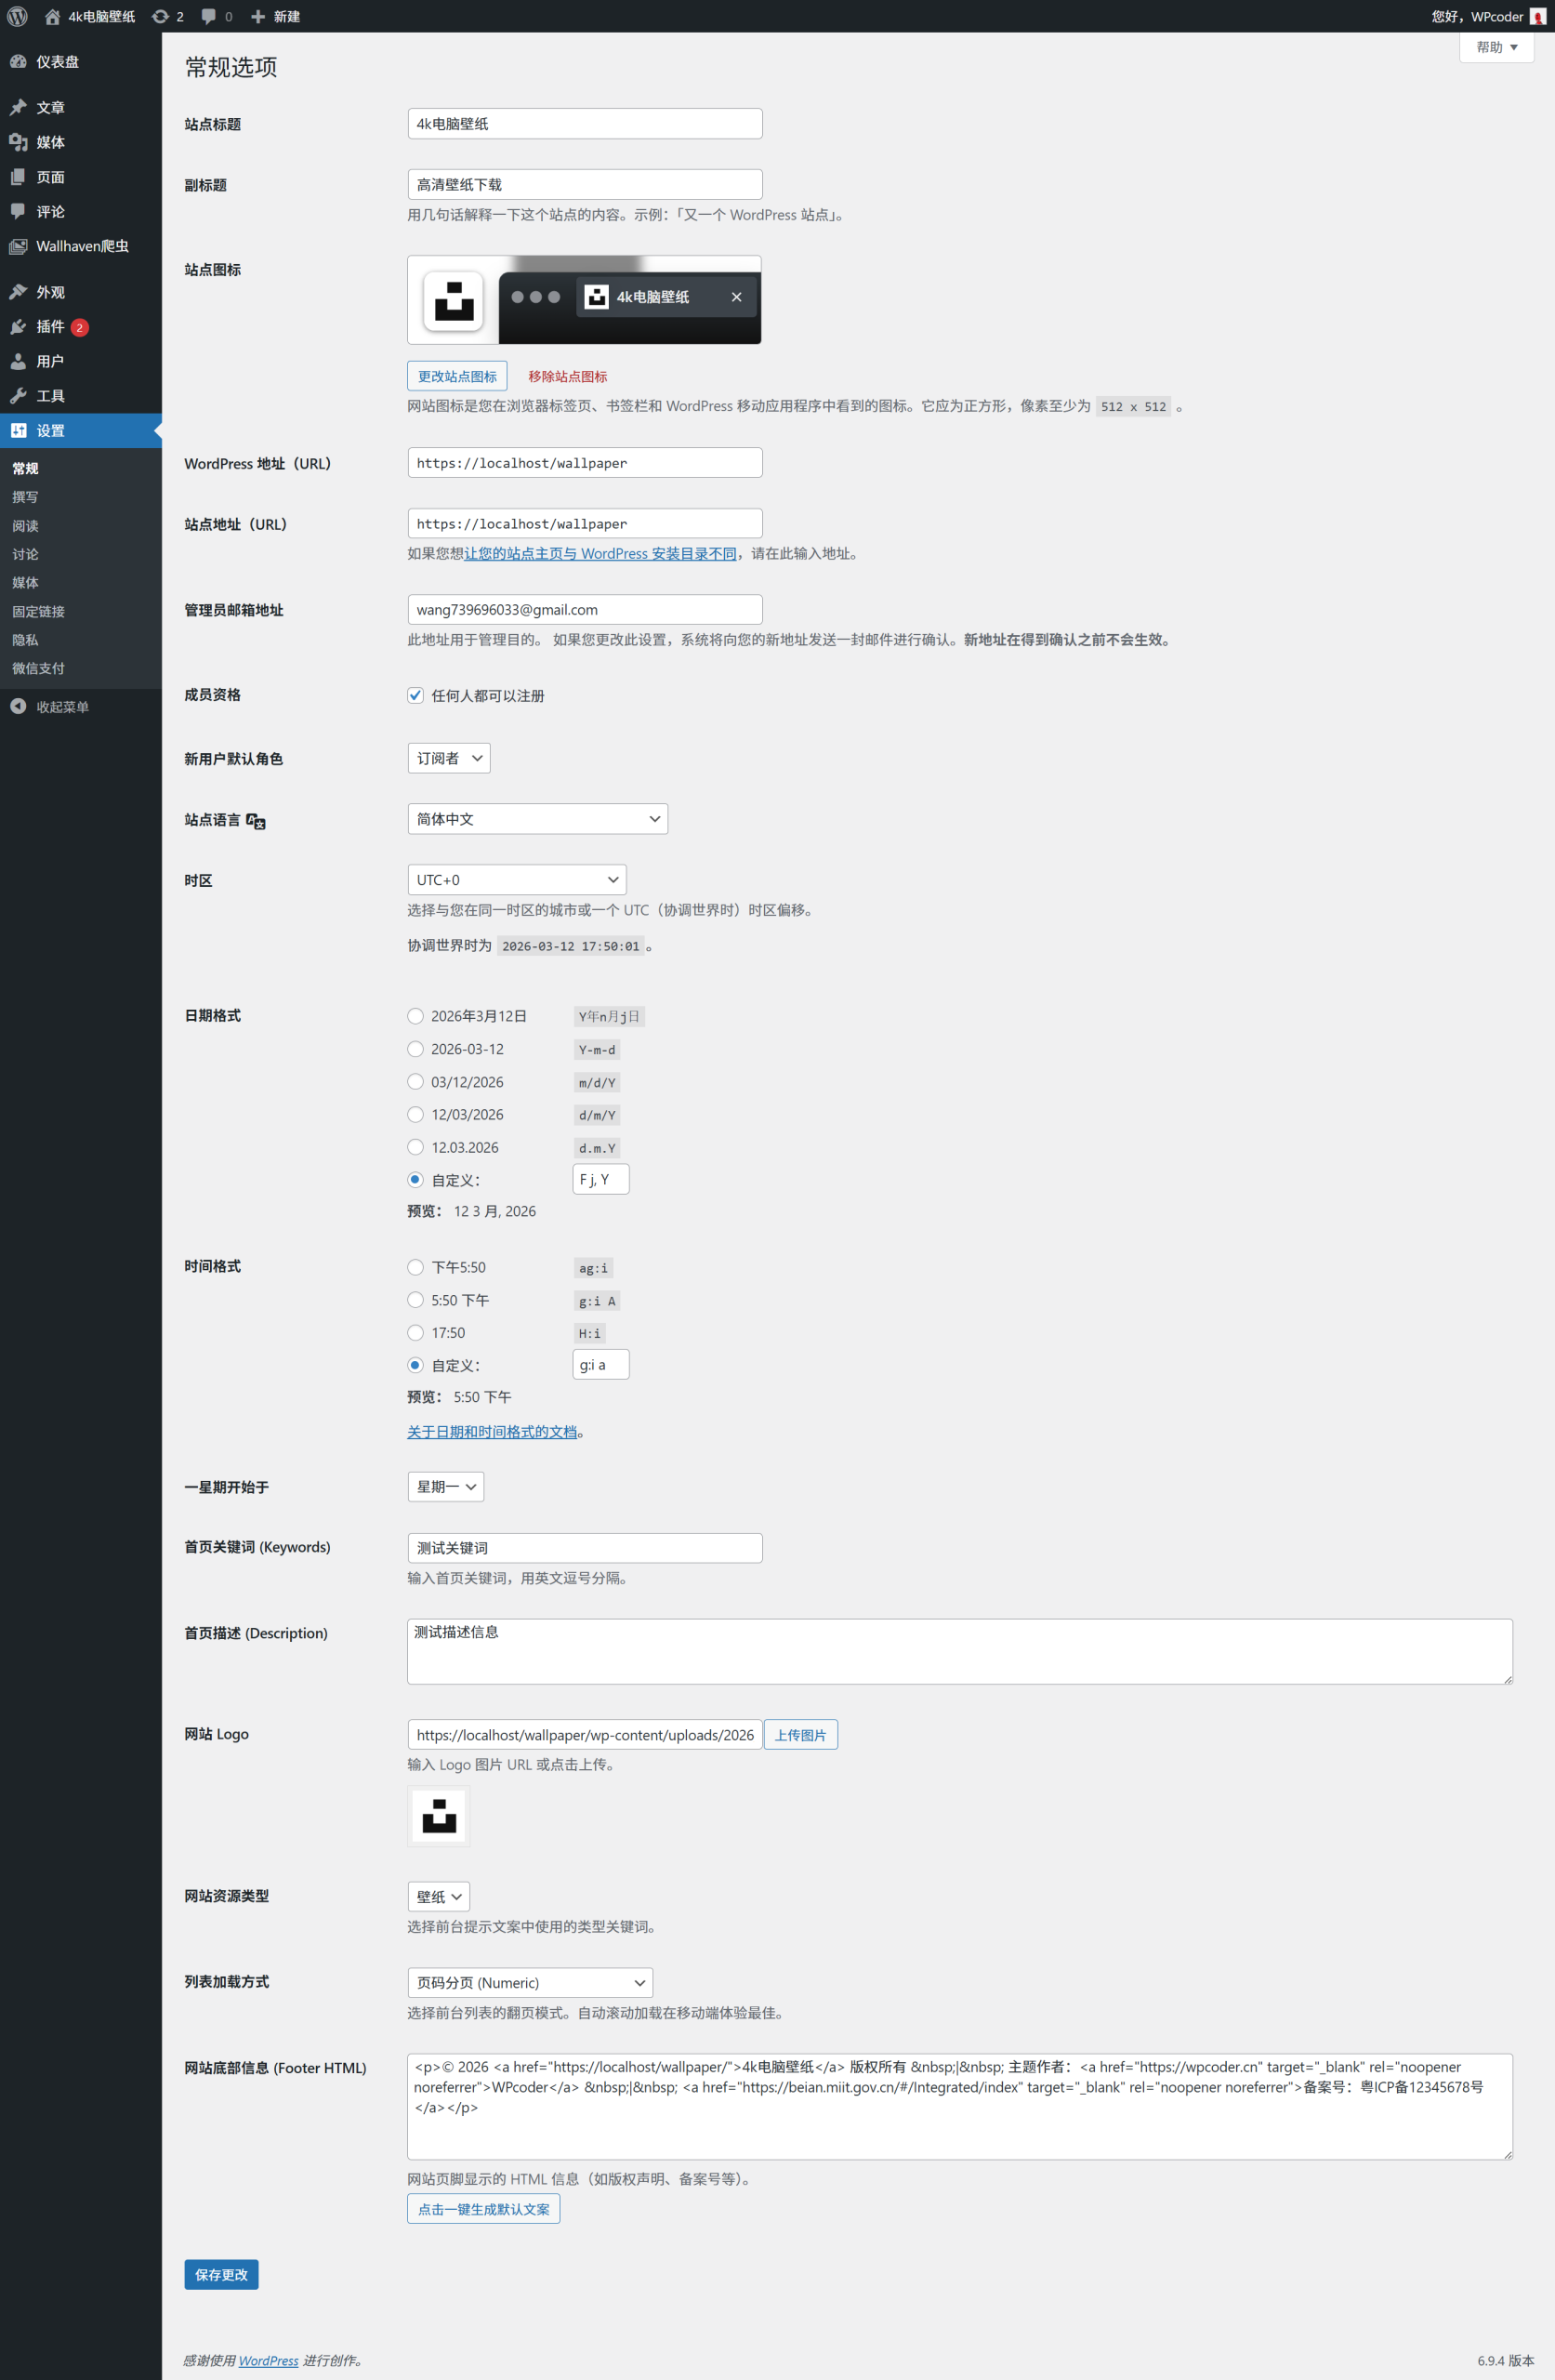The height and width of the screenshot is (2380, 1555).
Task: Open the list loading method dropdown
Action: [529, 1982]
